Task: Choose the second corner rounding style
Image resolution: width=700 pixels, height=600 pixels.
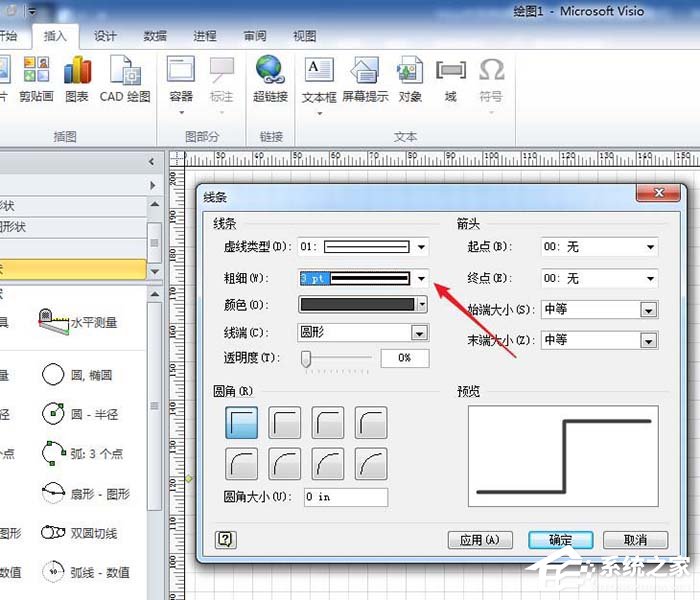Action: [x=285, y=422]
